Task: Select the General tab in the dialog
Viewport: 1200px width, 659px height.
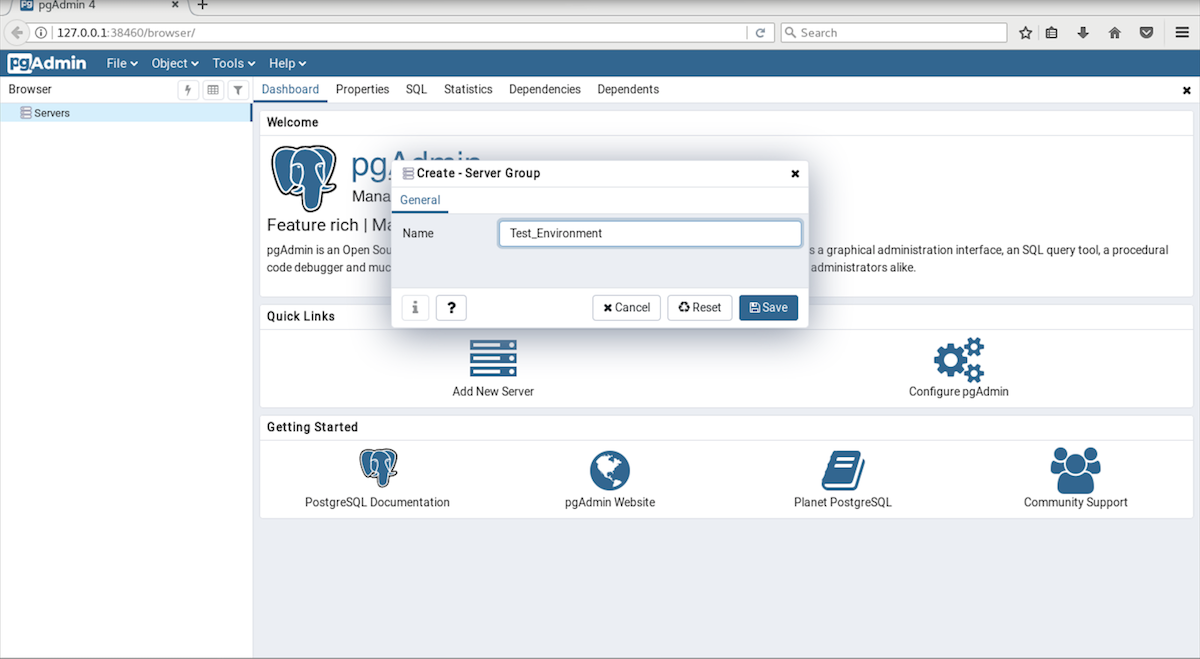Action: coord(420,200)
